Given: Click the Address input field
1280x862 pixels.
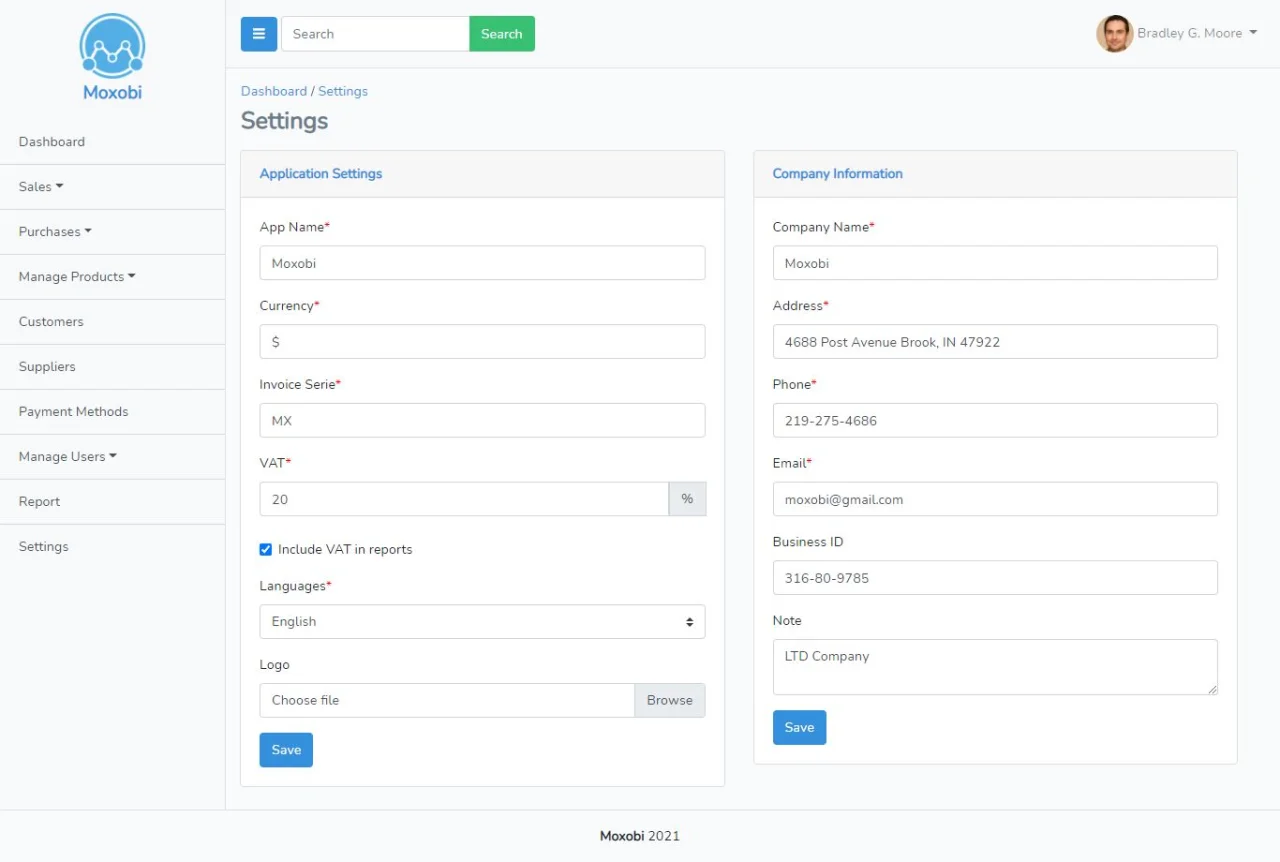Looking at the screenshot, I should [x=995, y=342].
